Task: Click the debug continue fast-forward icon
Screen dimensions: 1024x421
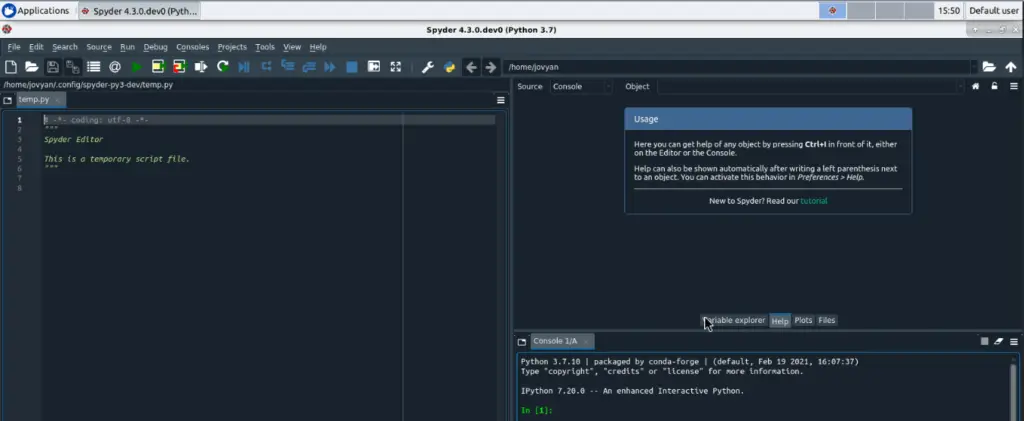Action: 330,67
